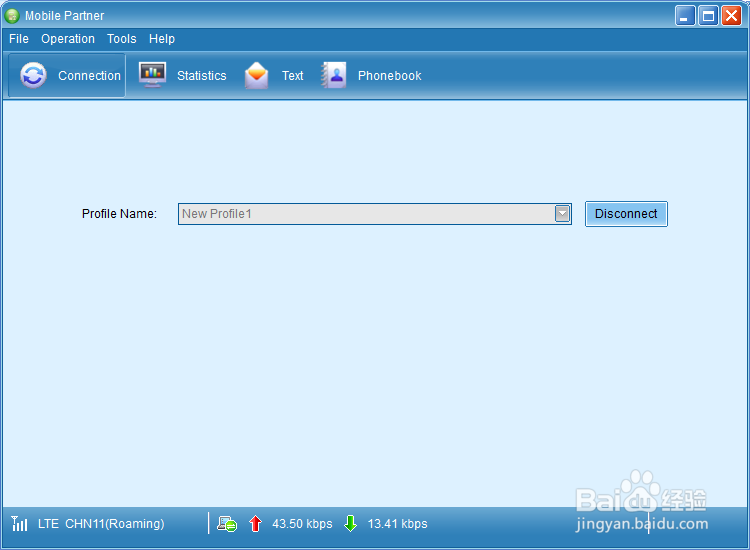Click the network connection status icon
The height and width of the screenshot is (550, 750).
pos(227,524)
